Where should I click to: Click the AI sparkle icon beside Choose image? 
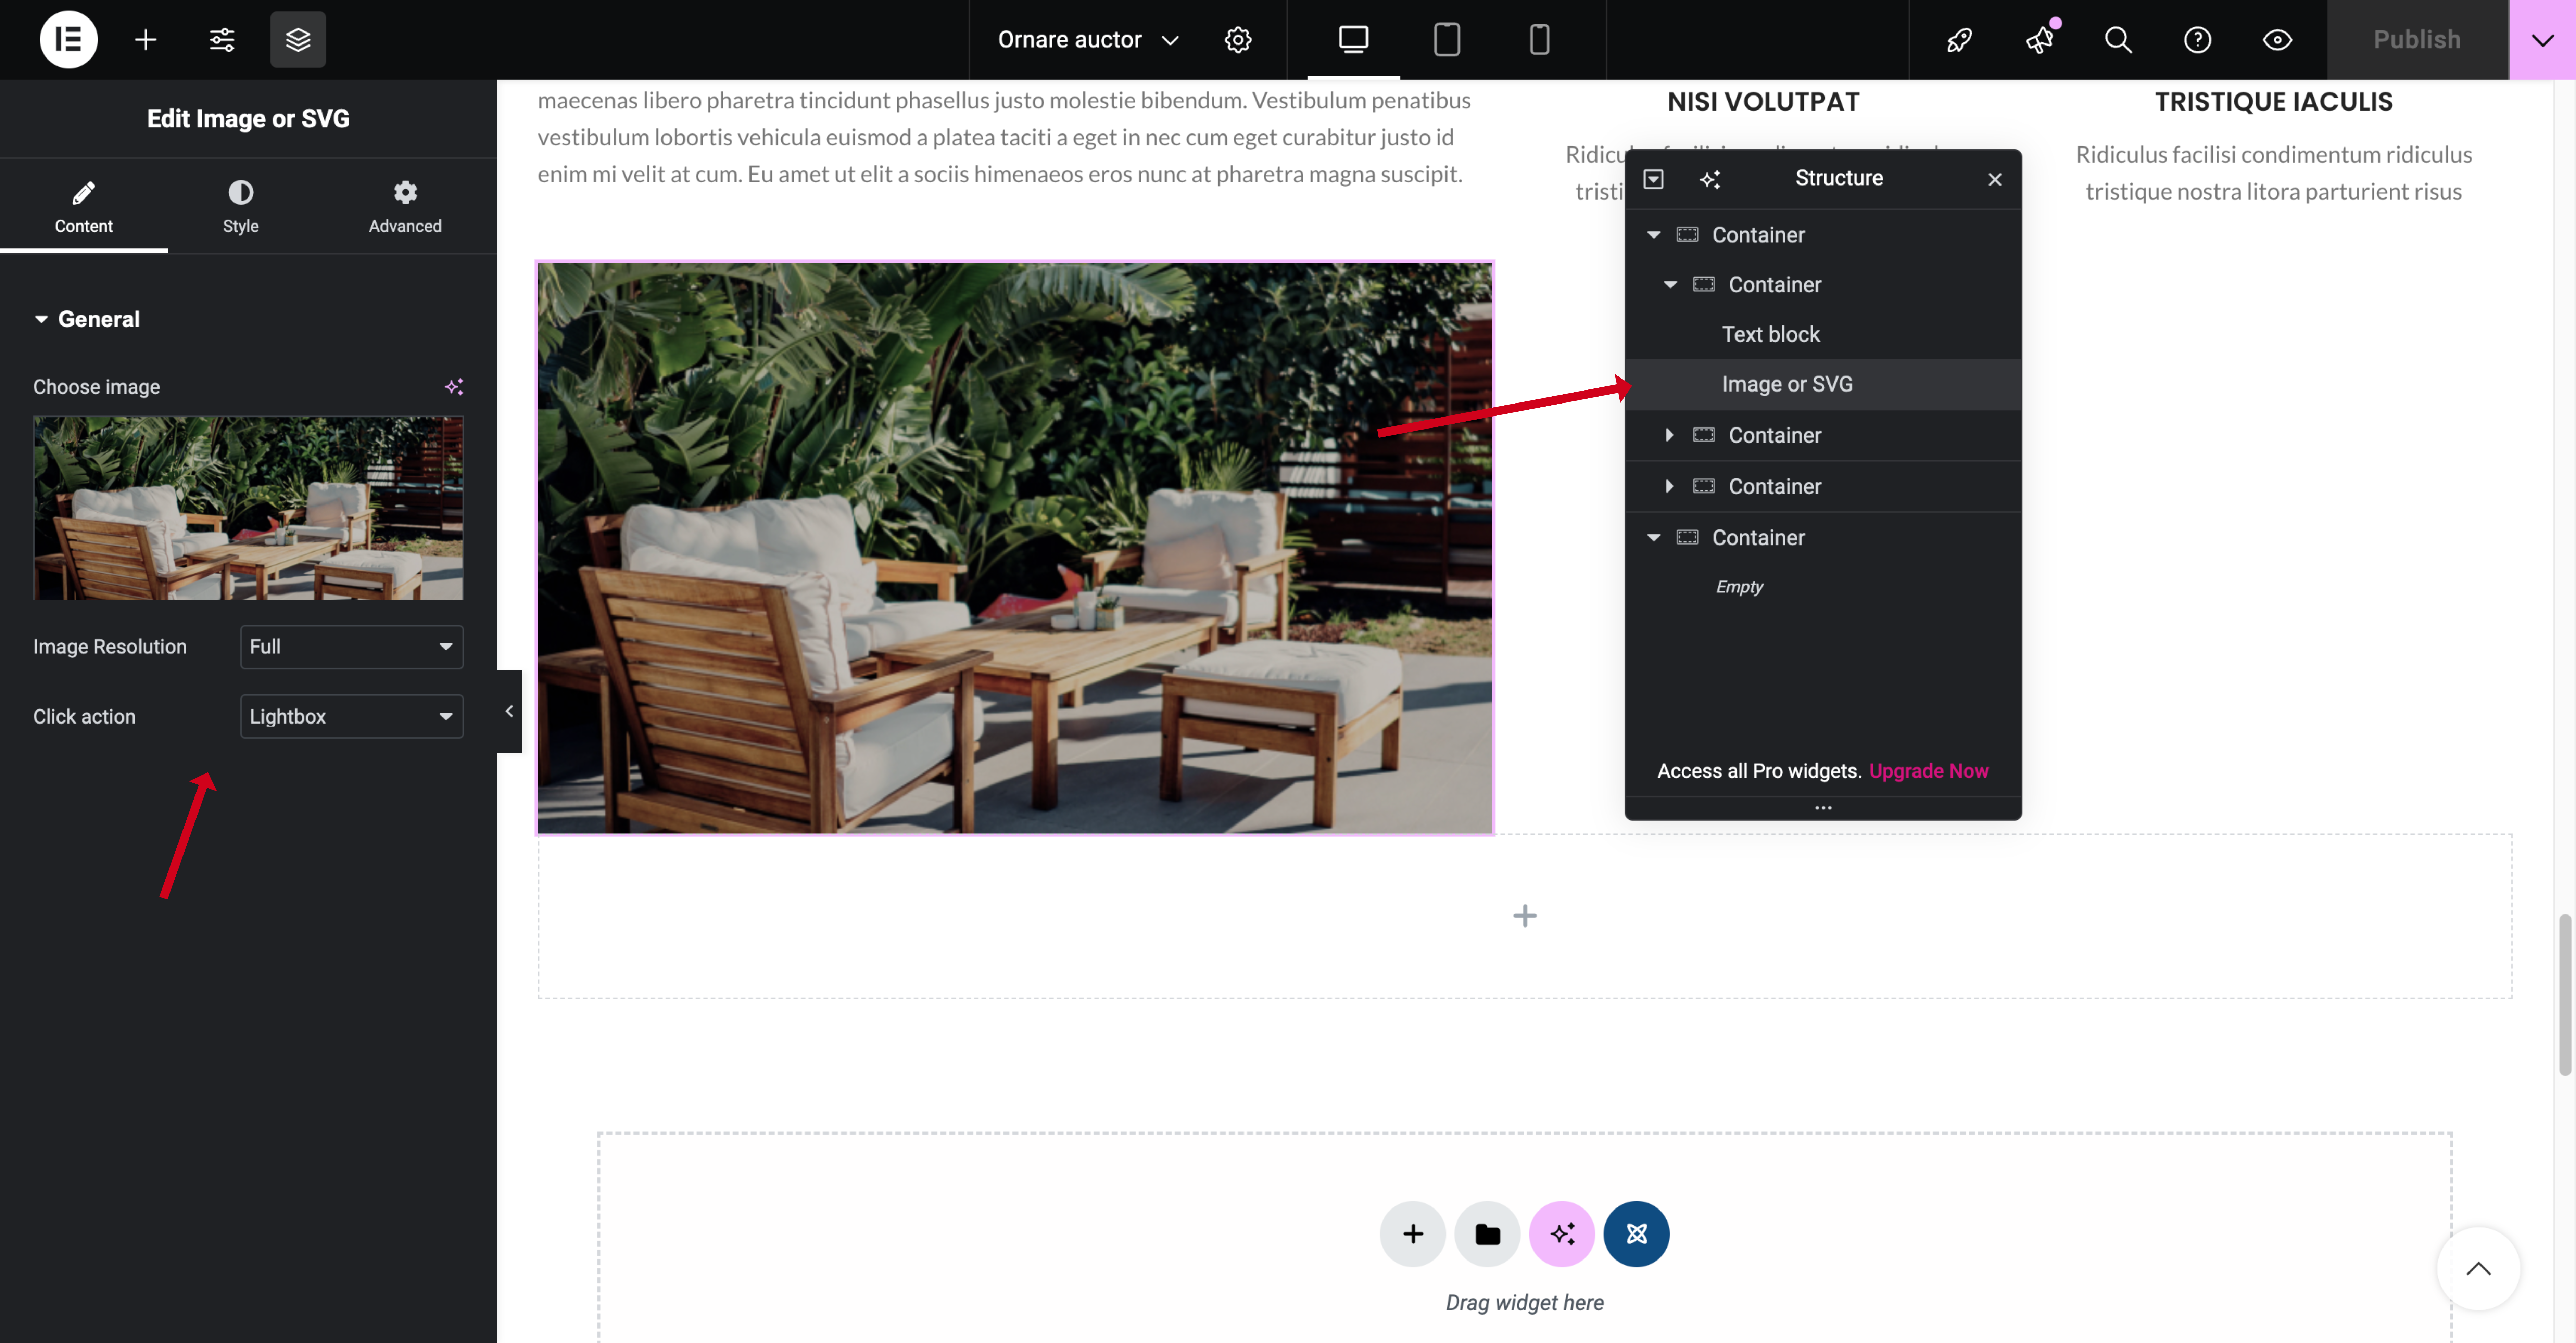pos(454,387)
